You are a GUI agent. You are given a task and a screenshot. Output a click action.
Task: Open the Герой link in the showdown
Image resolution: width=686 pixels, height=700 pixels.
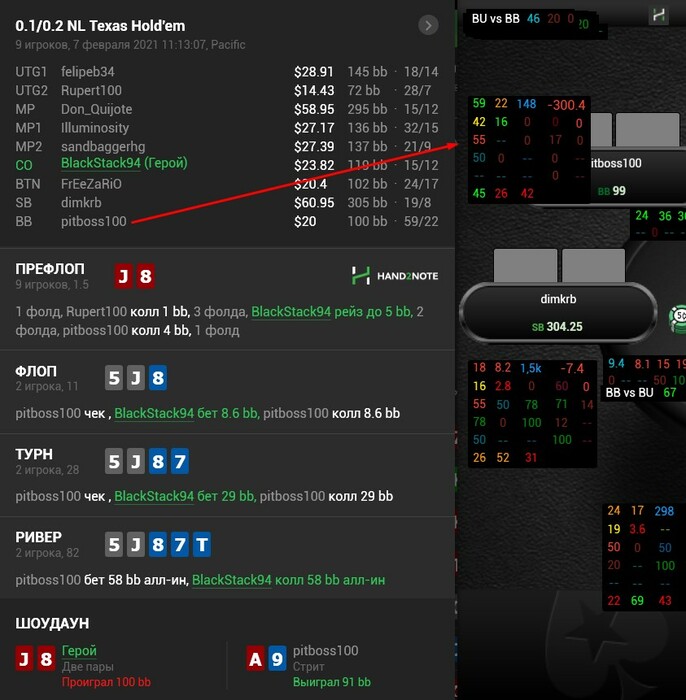(79, 651)
